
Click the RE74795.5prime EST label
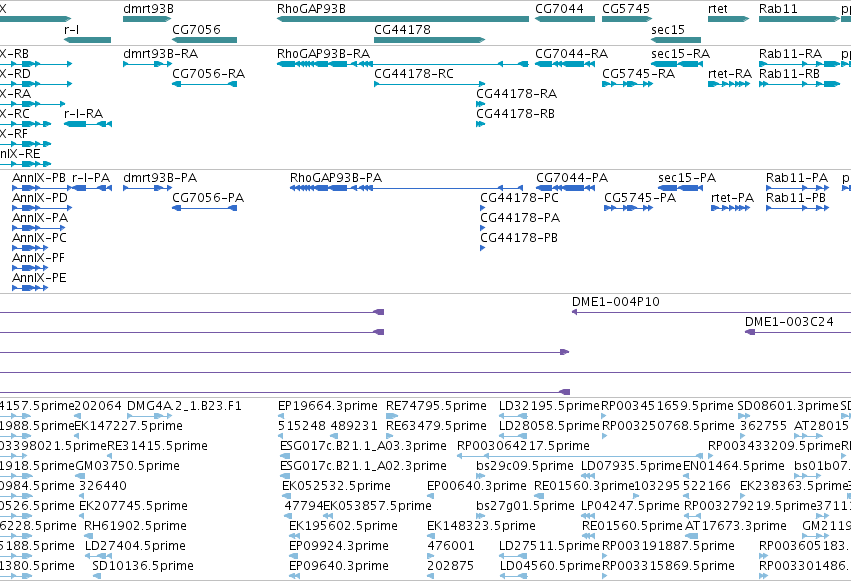(436, 406)
